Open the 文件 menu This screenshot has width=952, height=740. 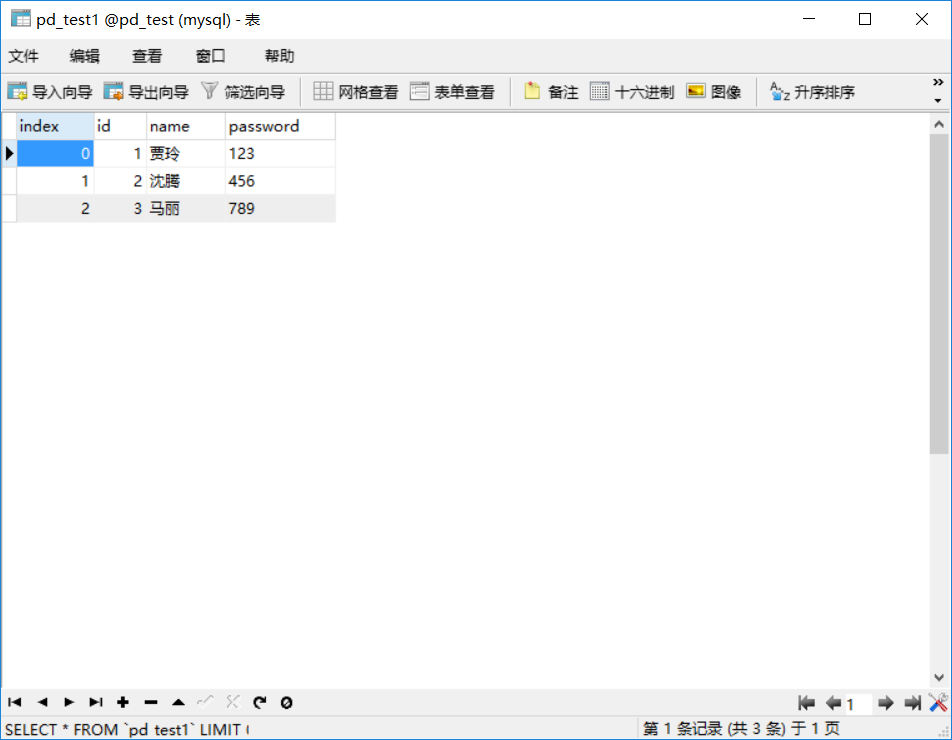pyautogui.click(x=24, y=56)
